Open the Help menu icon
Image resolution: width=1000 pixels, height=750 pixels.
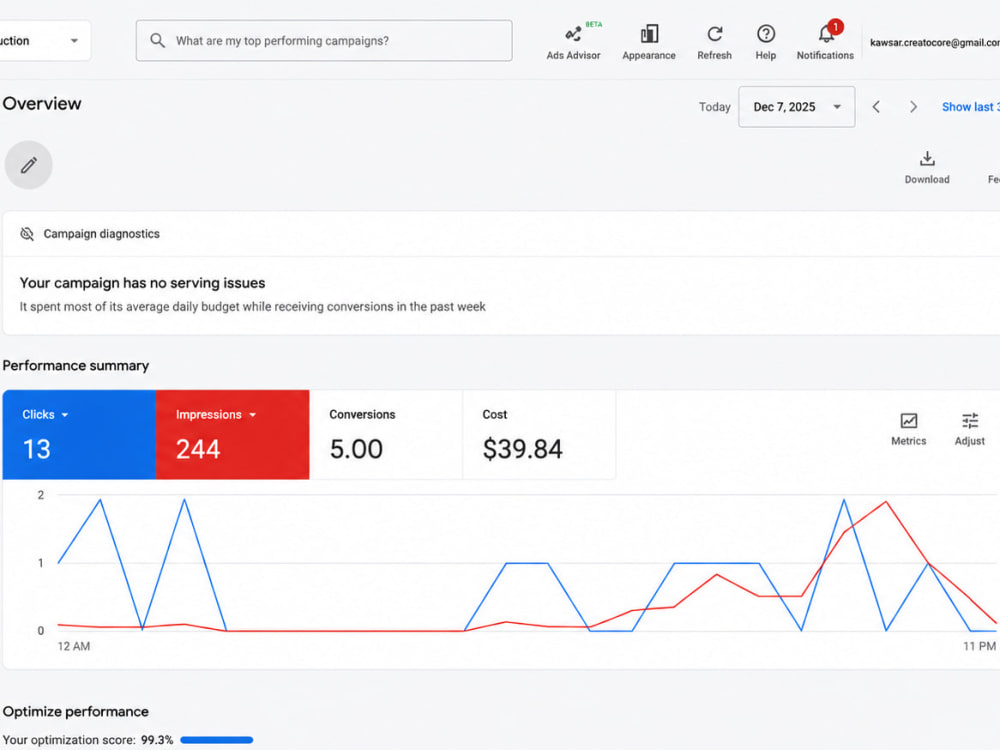tap(765, 42)
